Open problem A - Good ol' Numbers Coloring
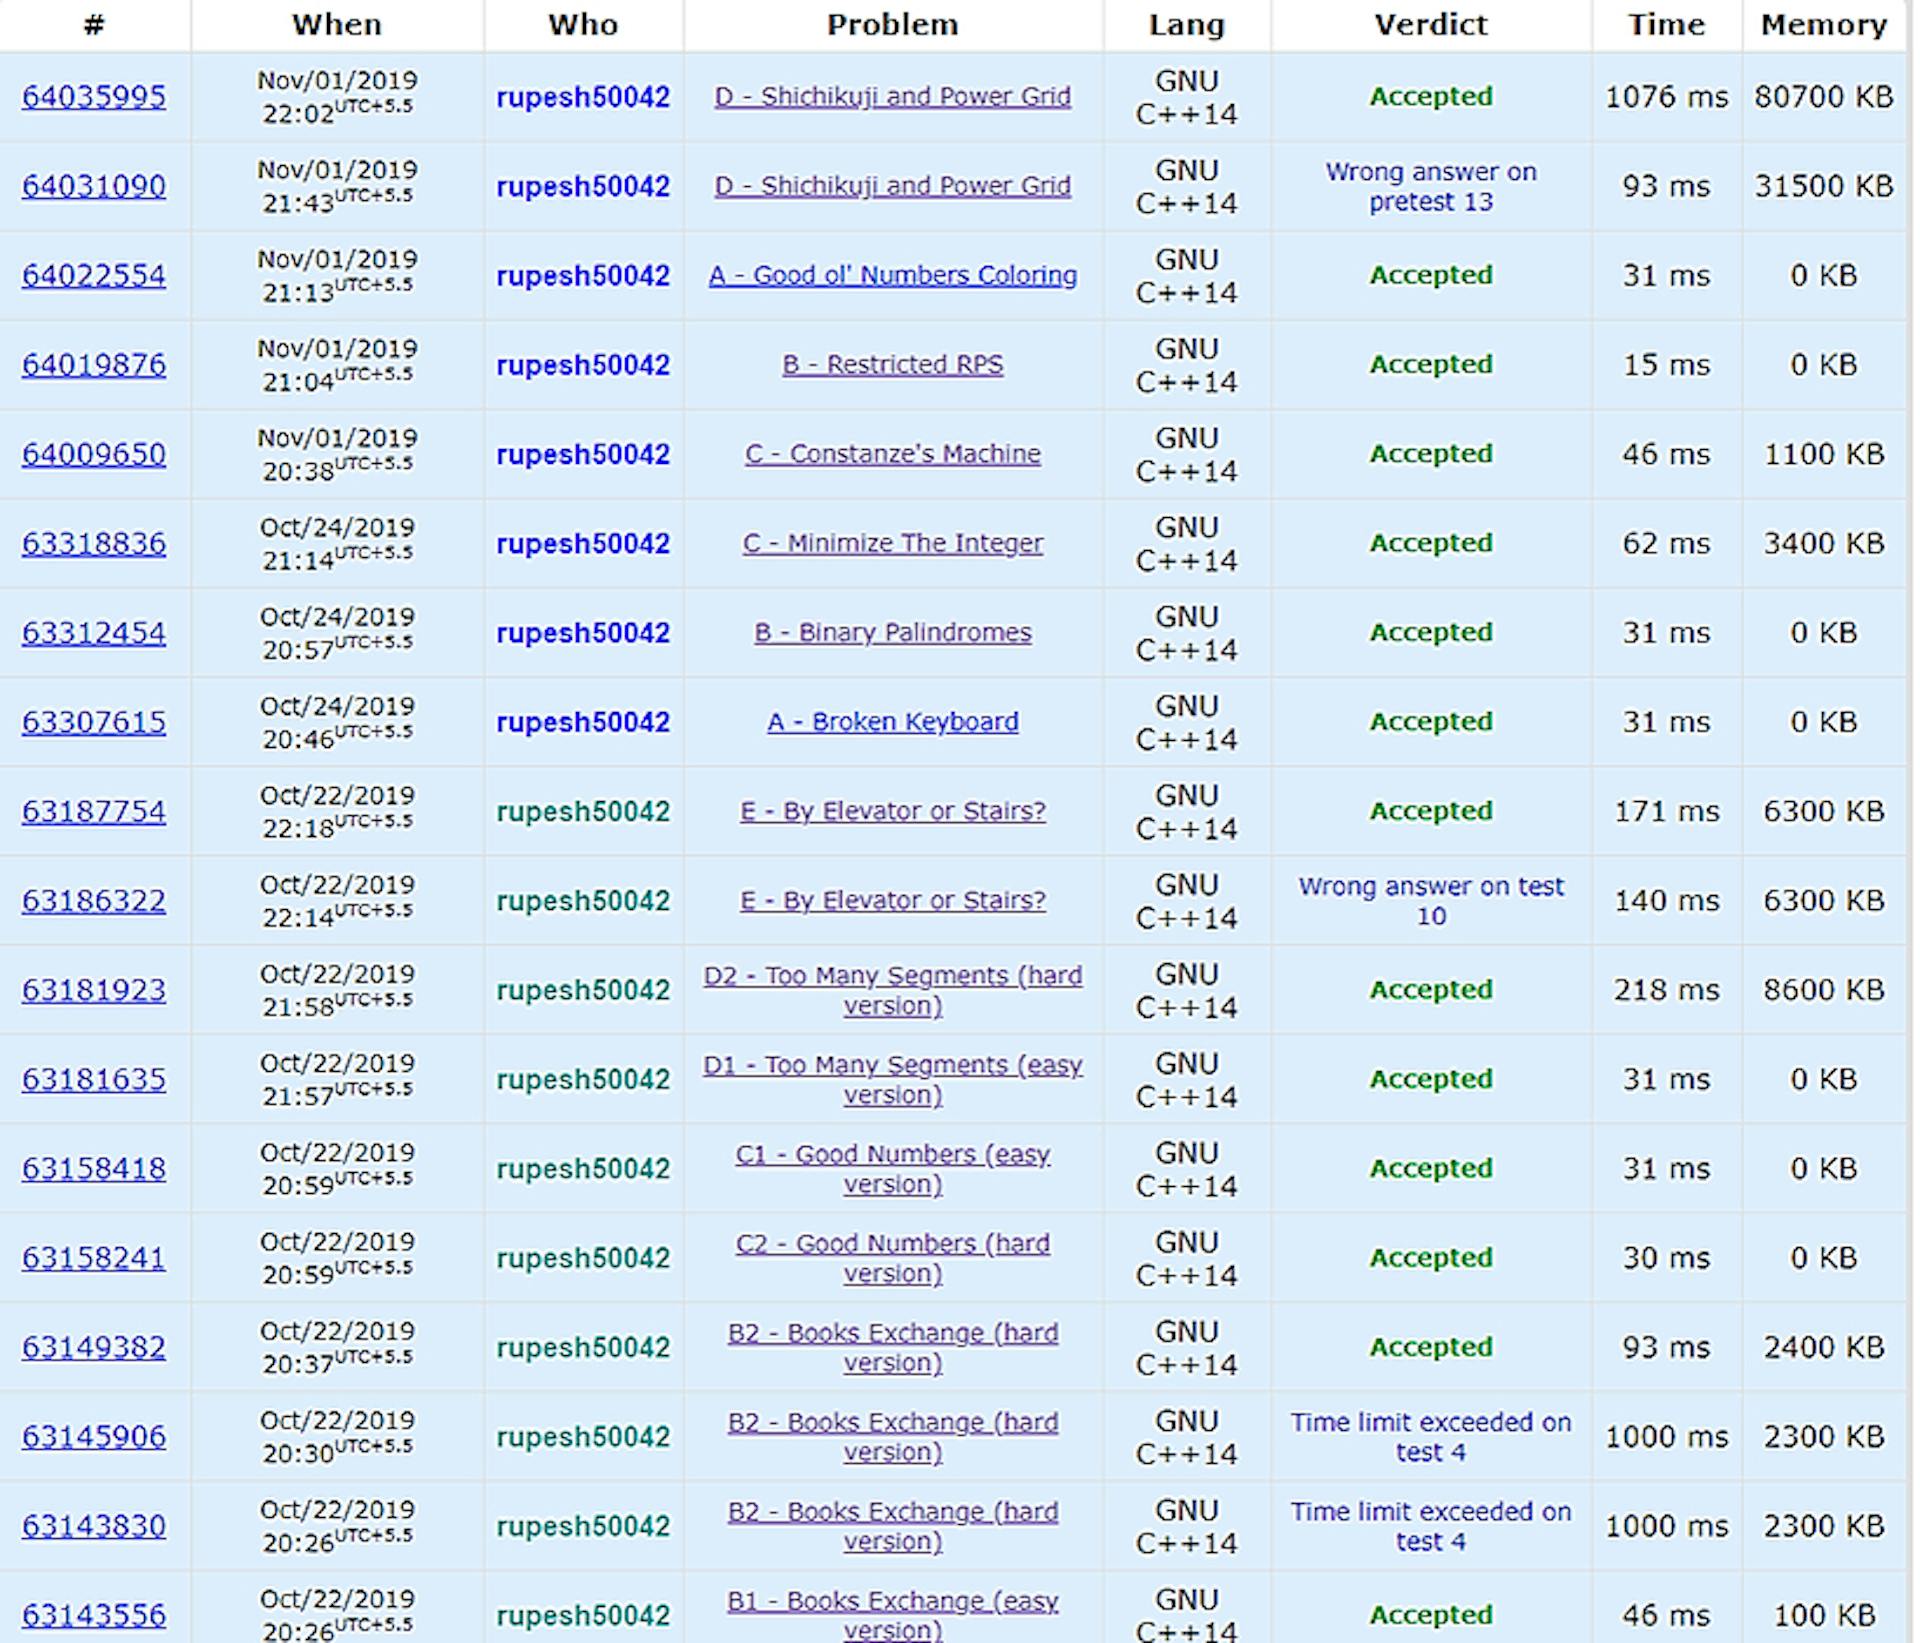The height and width of the screenshot is (1643, 1920). pos(893,275)
